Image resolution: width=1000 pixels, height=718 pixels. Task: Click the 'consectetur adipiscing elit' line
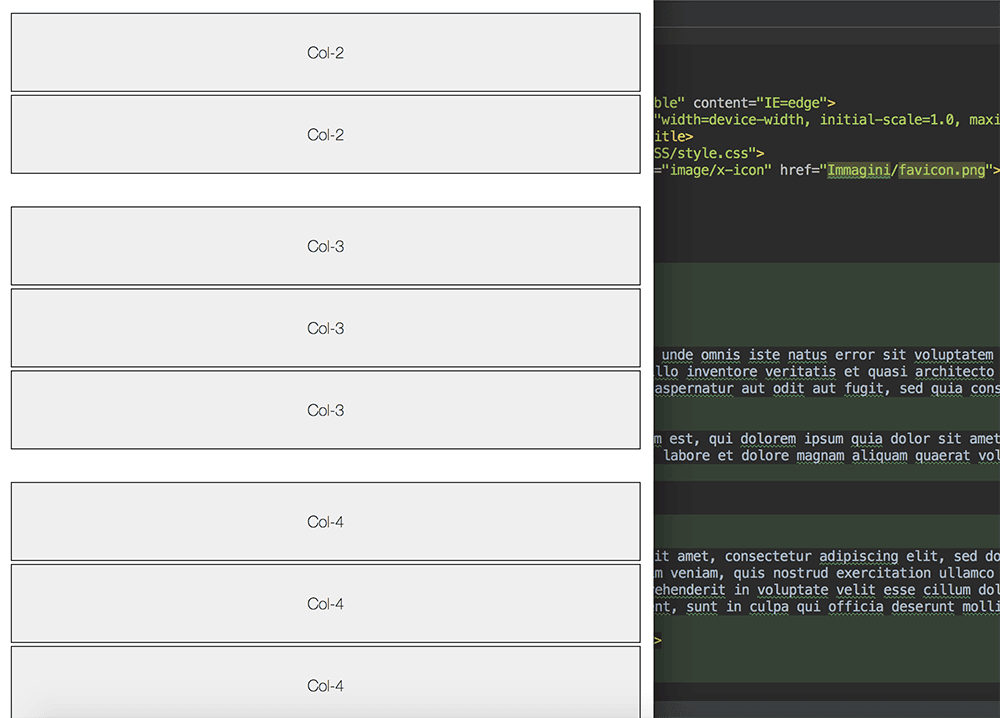click(x=827, y=556)
